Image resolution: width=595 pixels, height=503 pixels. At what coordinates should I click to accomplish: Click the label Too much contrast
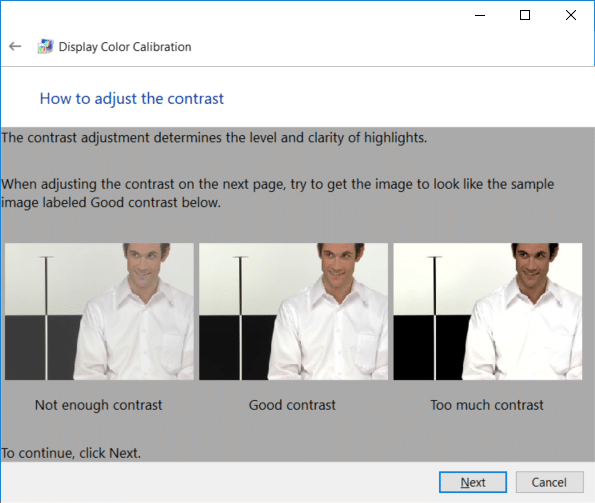pyautogui.click(x=487, y=405)
